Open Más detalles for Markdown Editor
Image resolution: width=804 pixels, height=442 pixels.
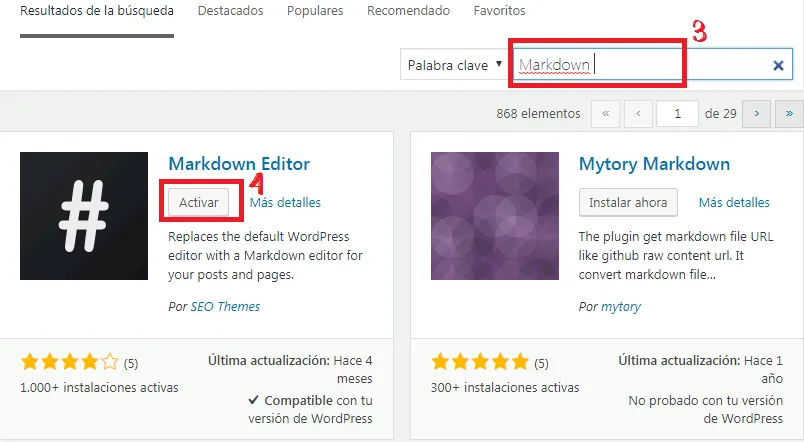click(x=285, y=203)
